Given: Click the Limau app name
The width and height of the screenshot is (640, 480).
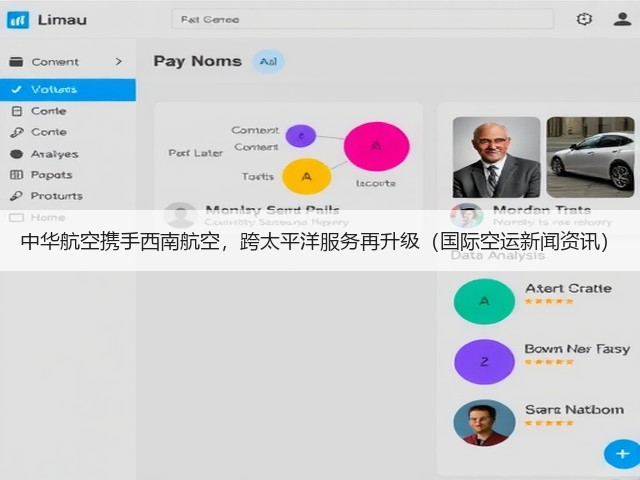Looking at the screenshot, I should (62, 20).
